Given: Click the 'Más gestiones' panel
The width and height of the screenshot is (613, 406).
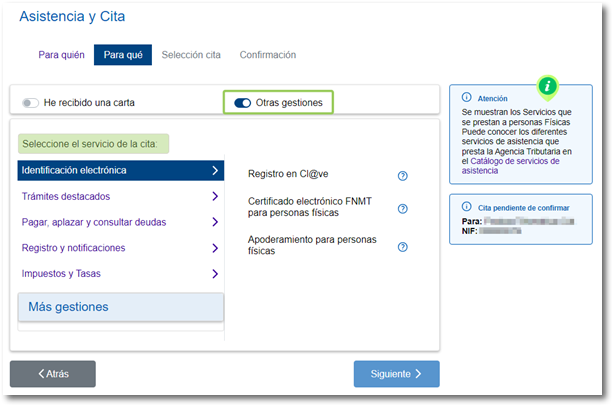Looking at the screenshot, I should 121,307.
